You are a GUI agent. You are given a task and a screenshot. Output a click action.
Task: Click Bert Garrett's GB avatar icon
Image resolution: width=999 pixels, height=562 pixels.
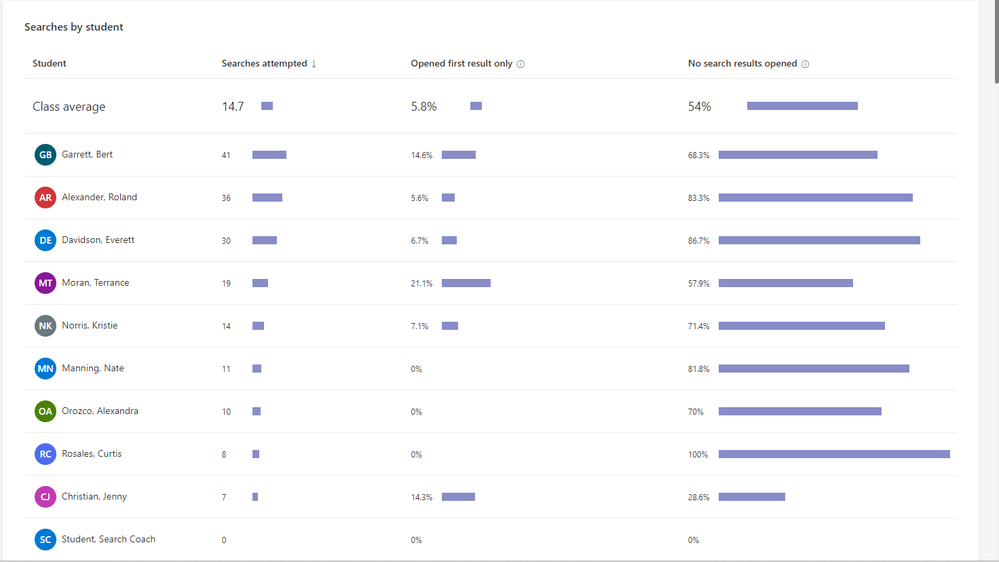pos(45,155)
